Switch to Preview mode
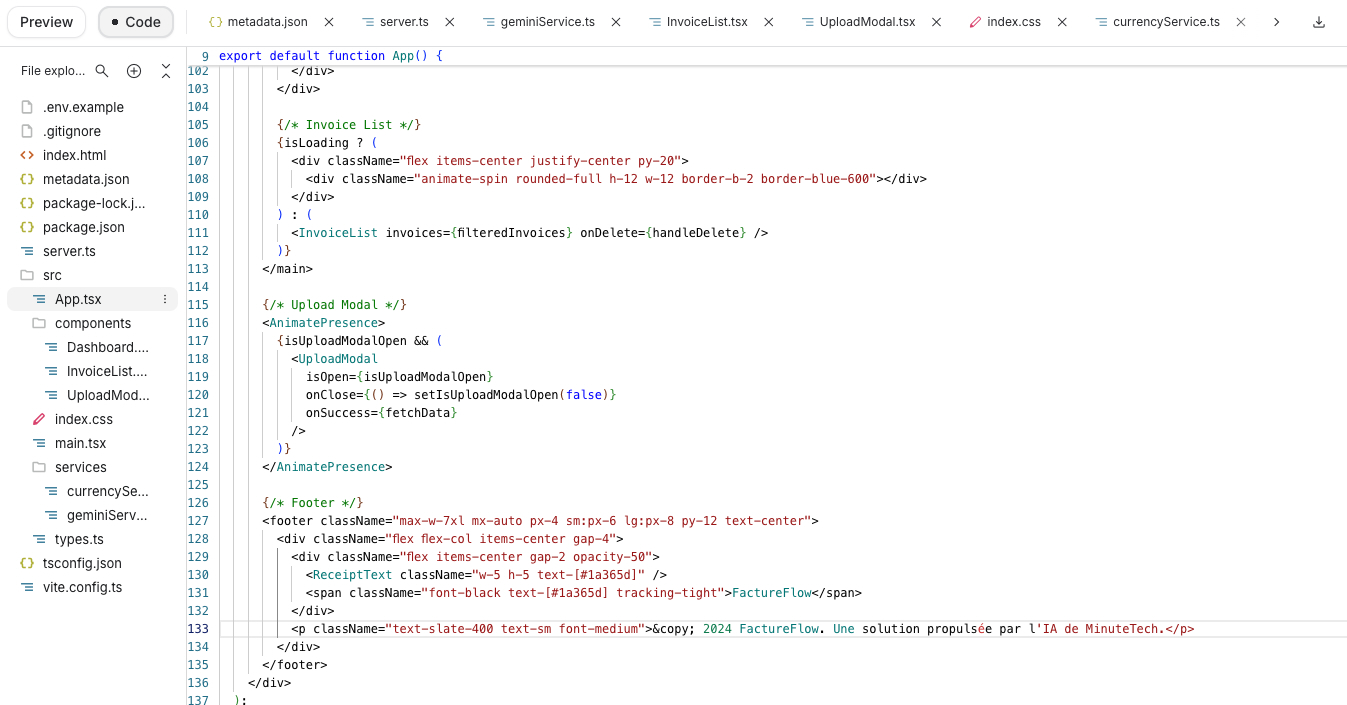The height and width of the screenshot is (705, 1347). tap(46, 22)
